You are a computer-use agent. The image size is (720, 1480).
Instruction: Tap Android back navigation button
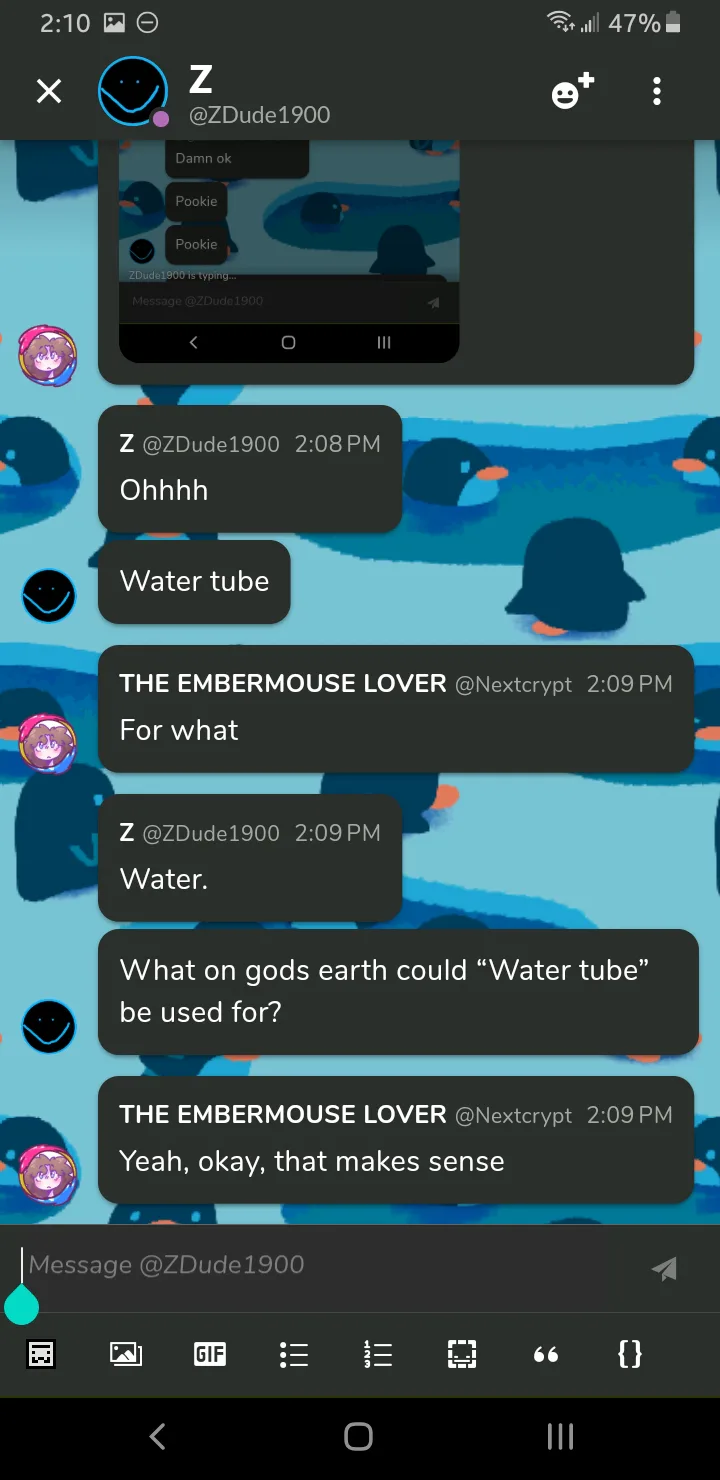pos(157,1437)
